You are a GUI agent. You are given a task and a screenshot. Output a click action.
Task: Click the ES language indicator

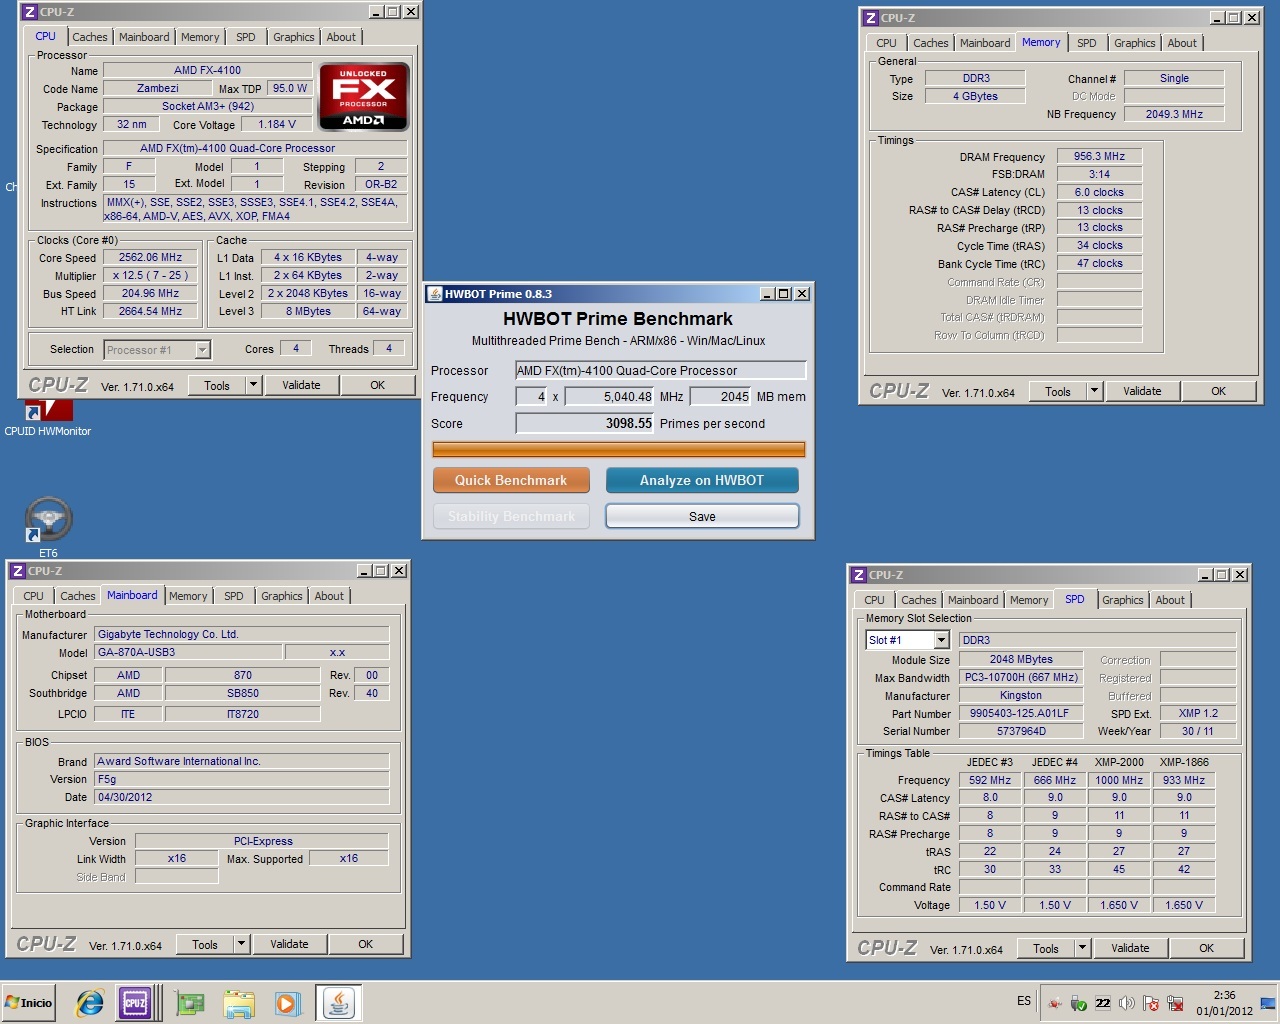[x=1024, y=1001]
